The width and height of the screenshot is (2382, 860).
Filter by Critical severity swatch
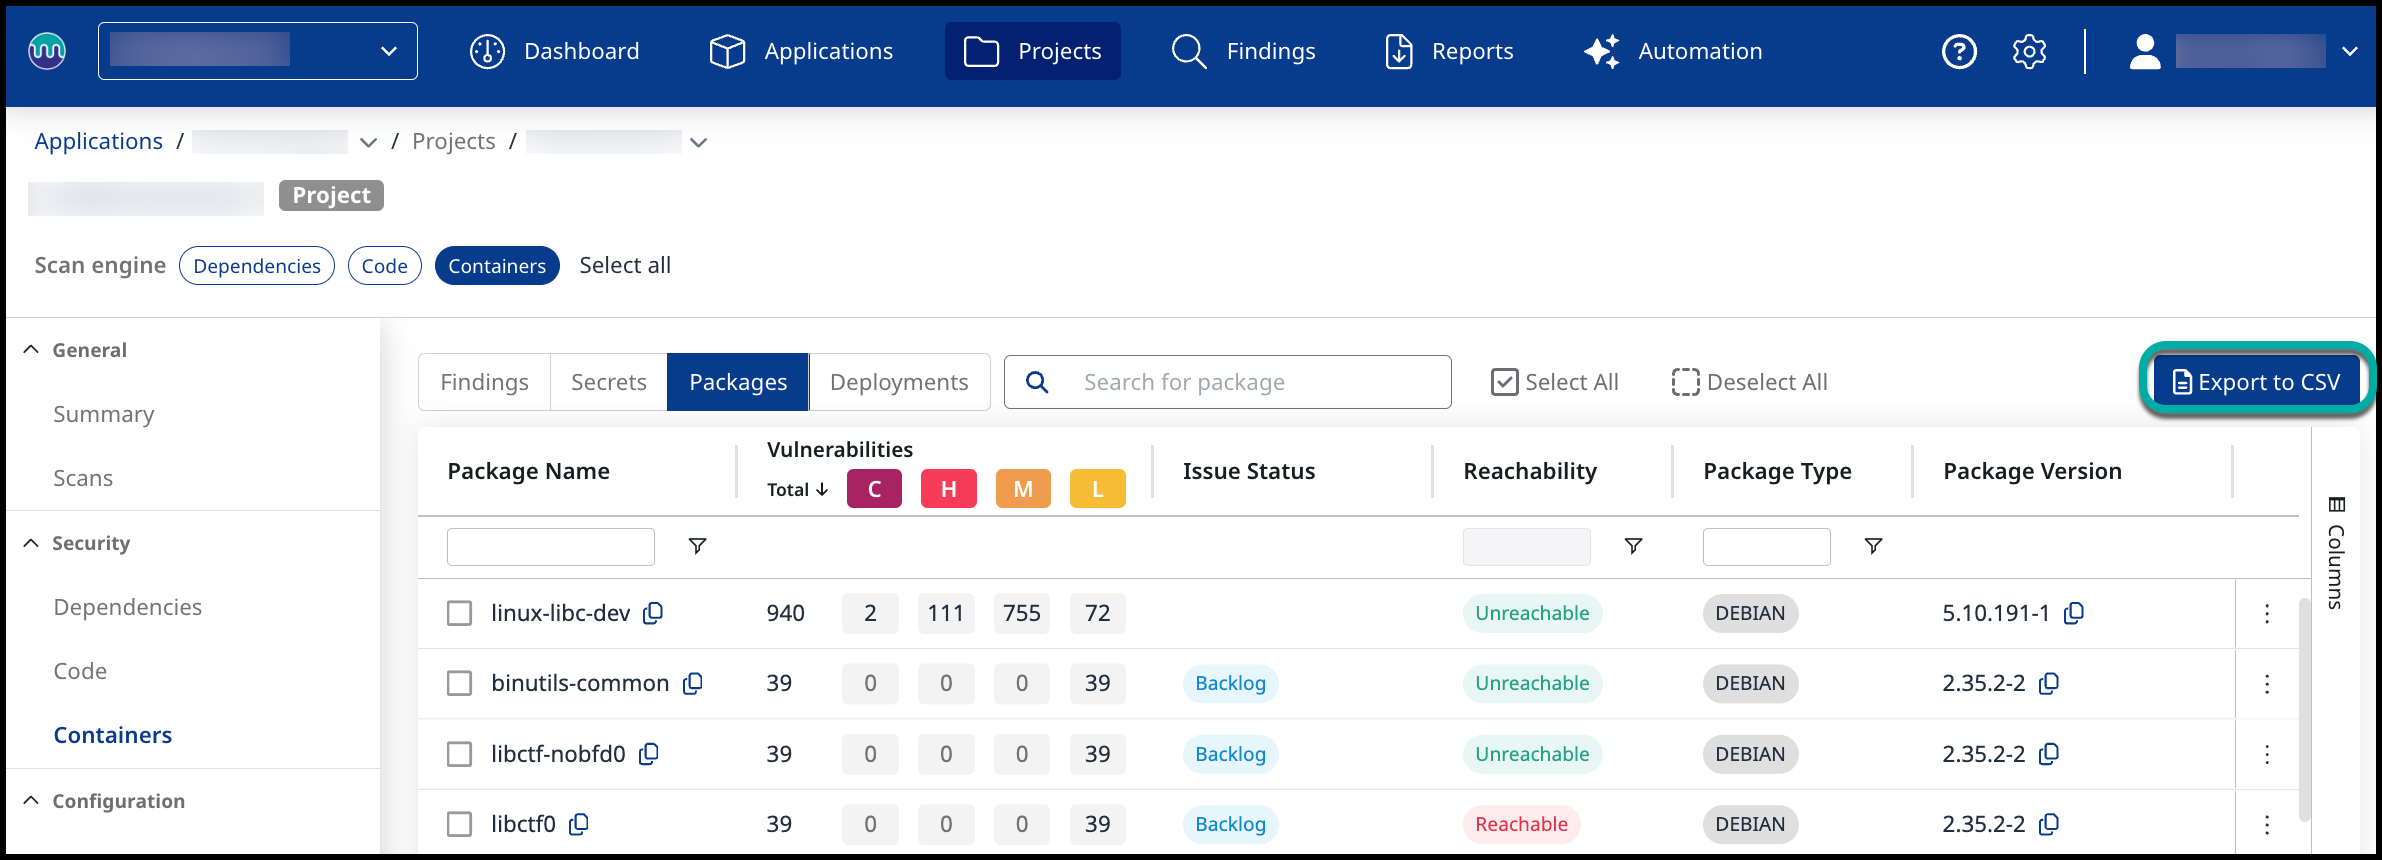tap(874, 489)
